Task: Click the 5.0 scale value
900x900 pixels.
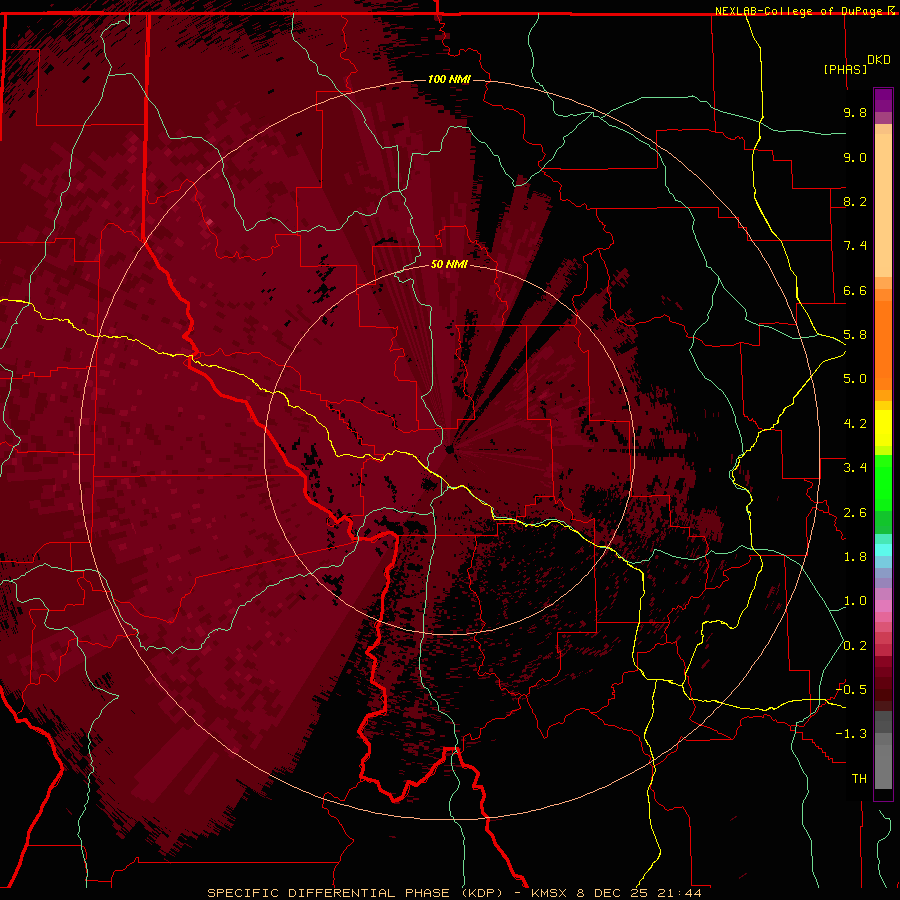Action: [855, 379]
